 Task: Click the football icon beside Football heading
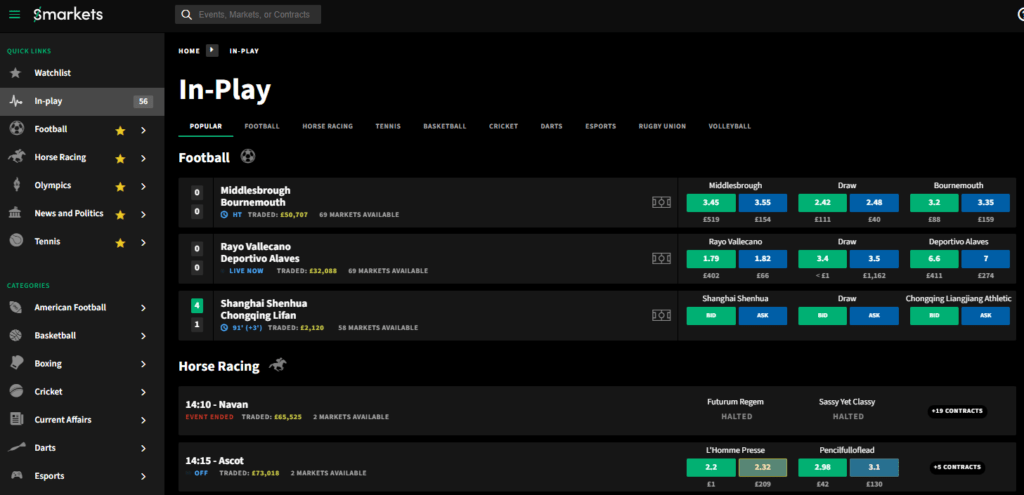click(248, 157)
